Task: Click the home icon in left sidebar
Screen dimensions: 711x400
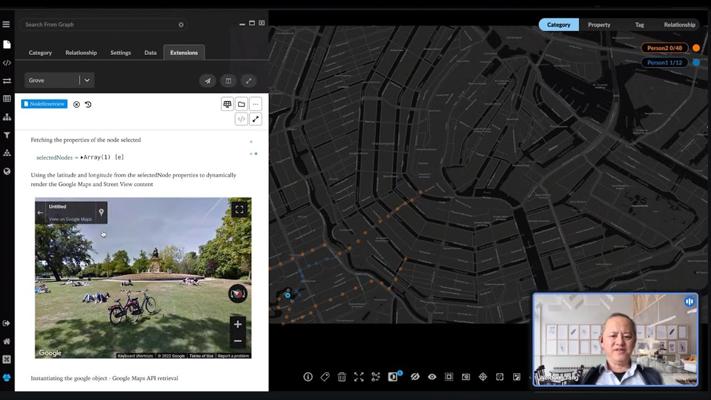Action: 7,341
